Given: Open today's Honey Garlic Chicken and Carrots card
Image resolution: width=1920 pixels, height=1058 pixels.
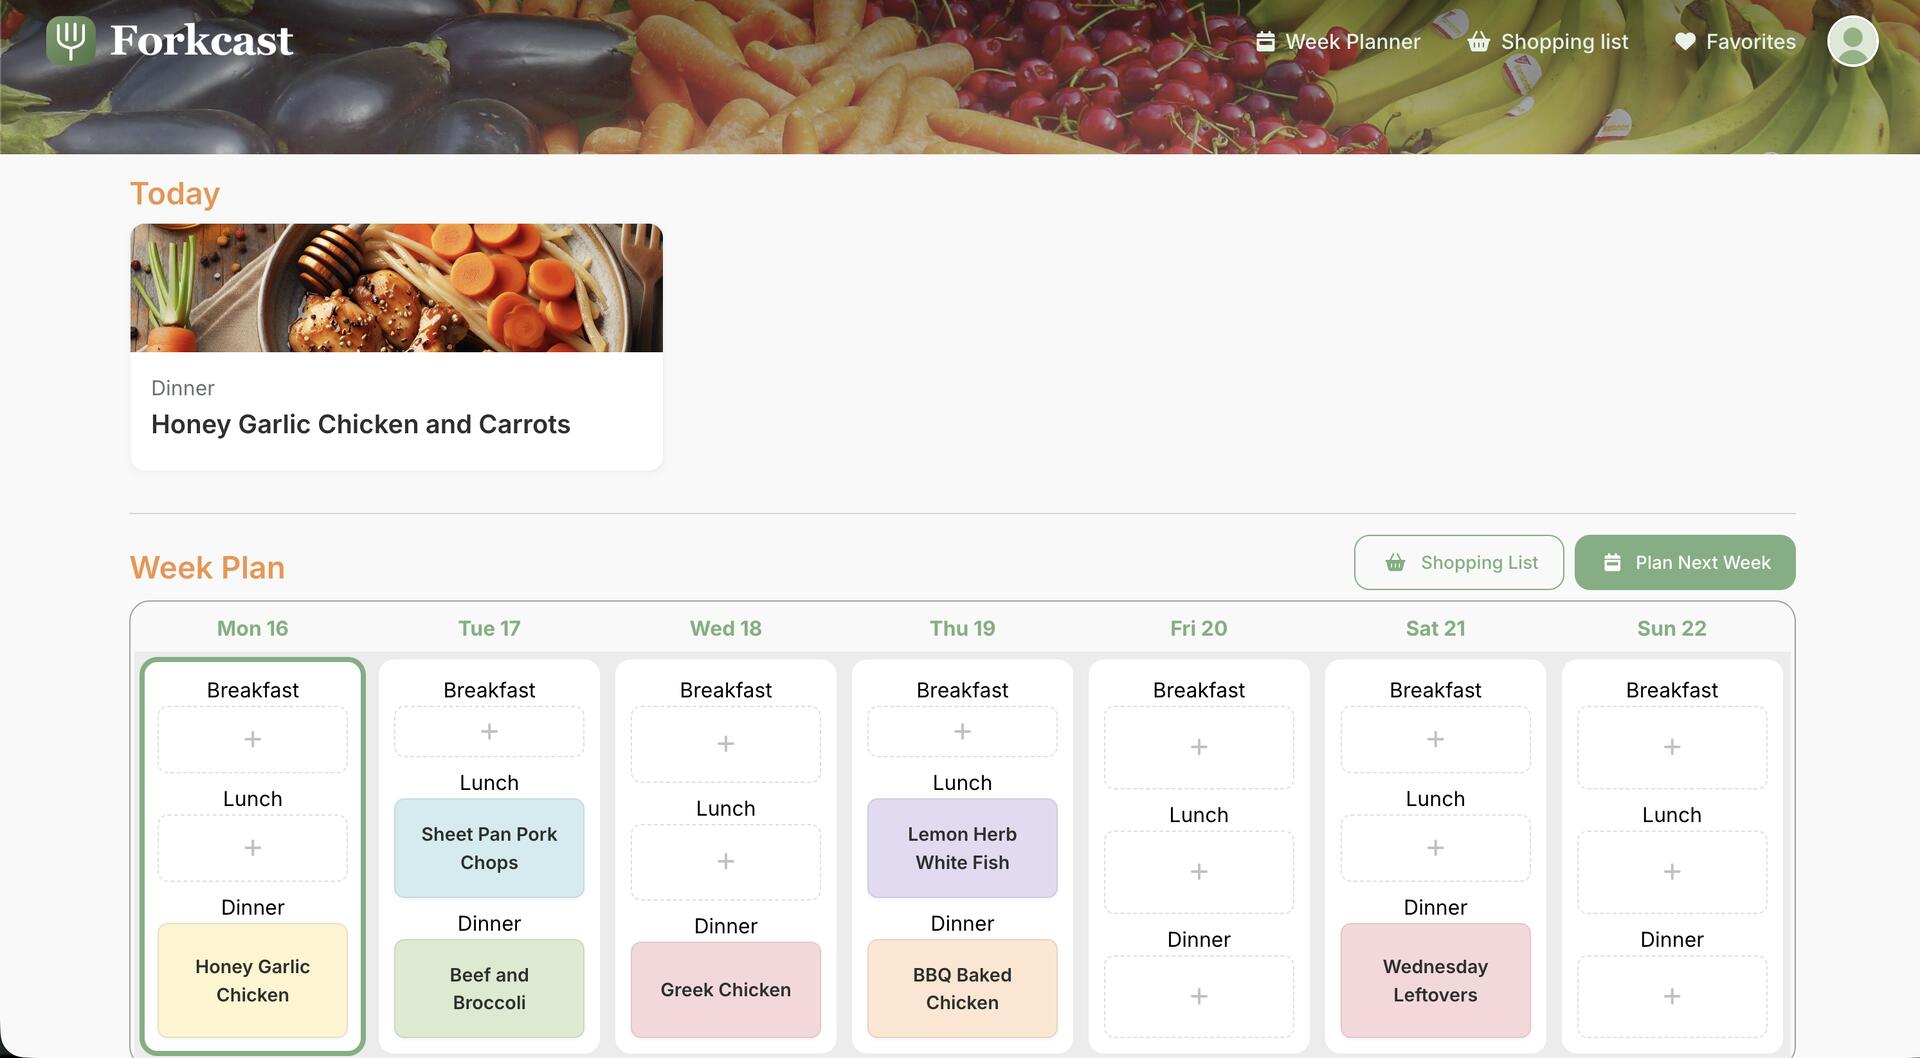Looking at the screenshot, I should (396, 346).
